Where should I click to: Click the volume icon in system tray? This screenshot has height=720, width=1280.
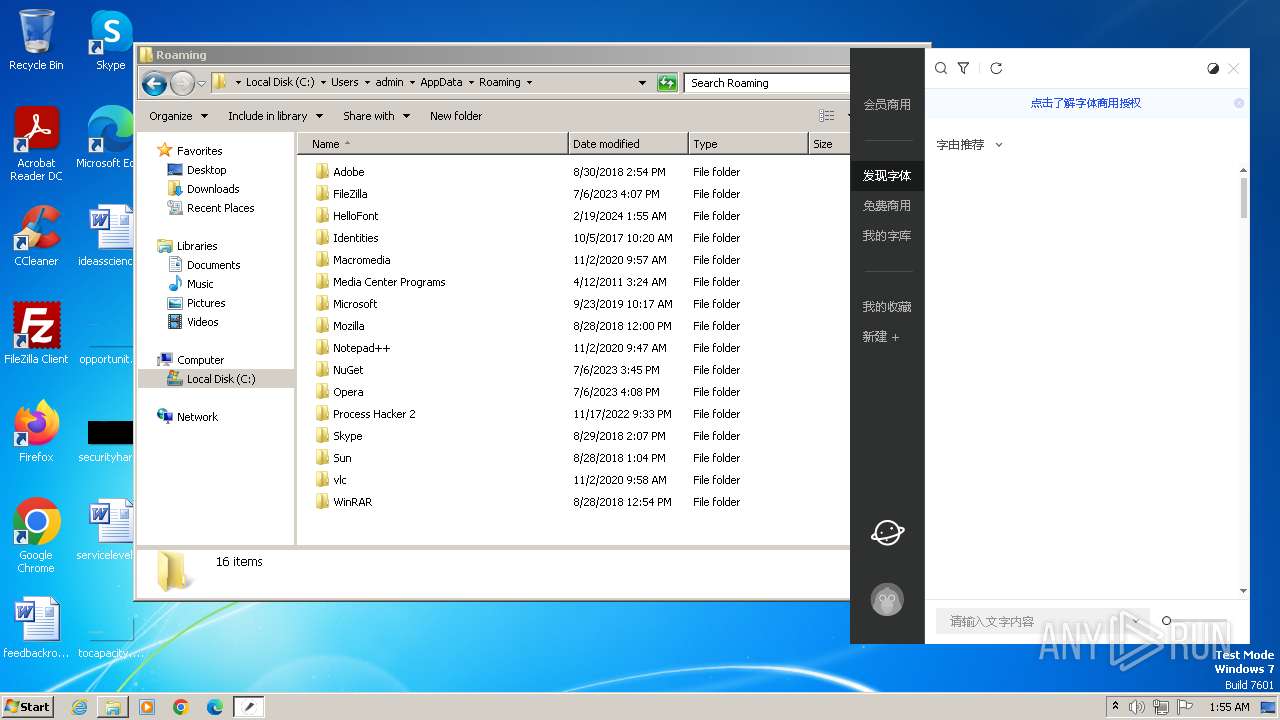[x=1137, y=707]
